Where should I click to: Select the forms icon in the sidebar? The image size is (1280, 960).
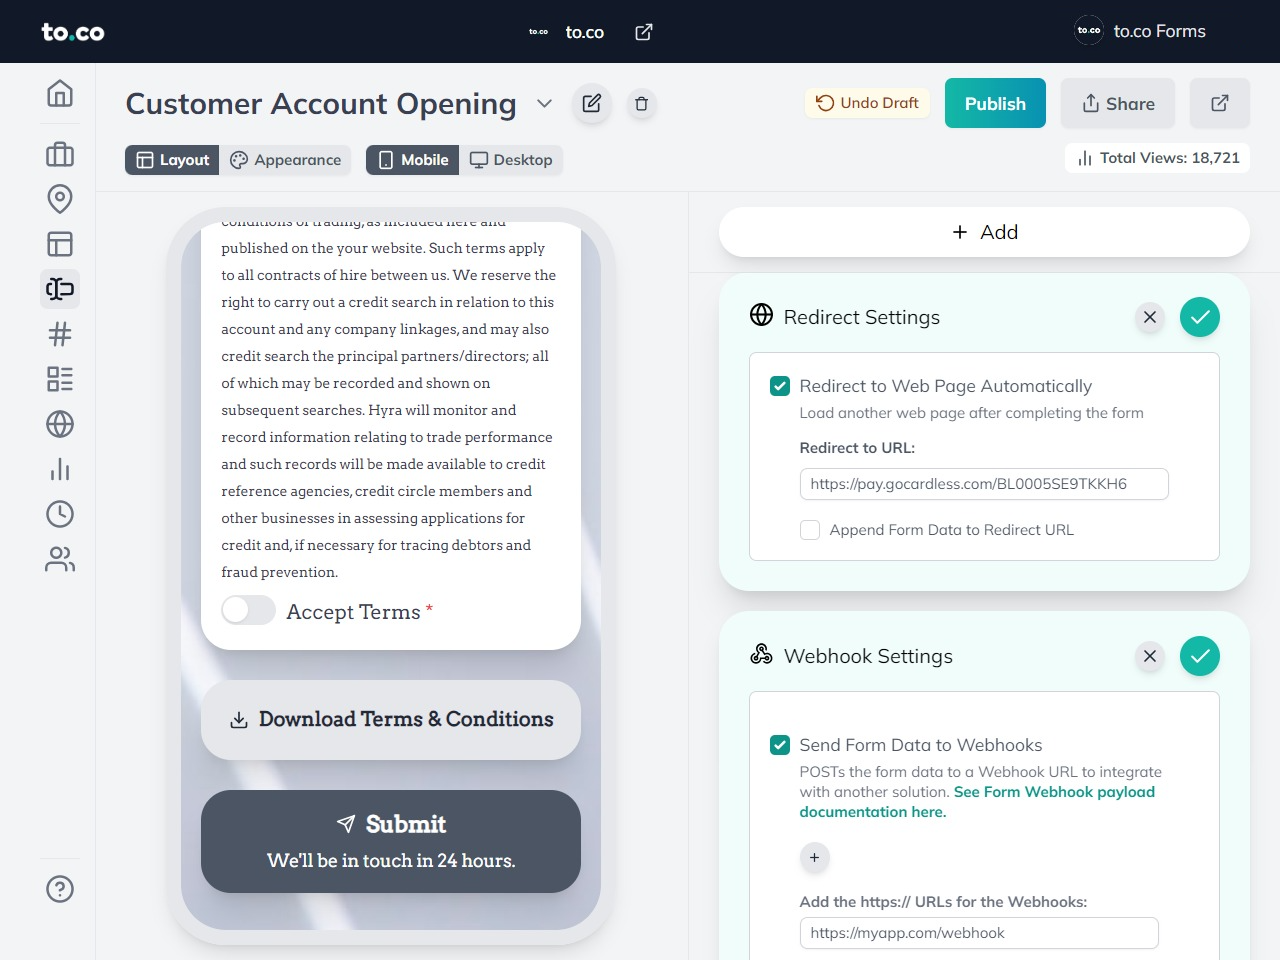60,289
